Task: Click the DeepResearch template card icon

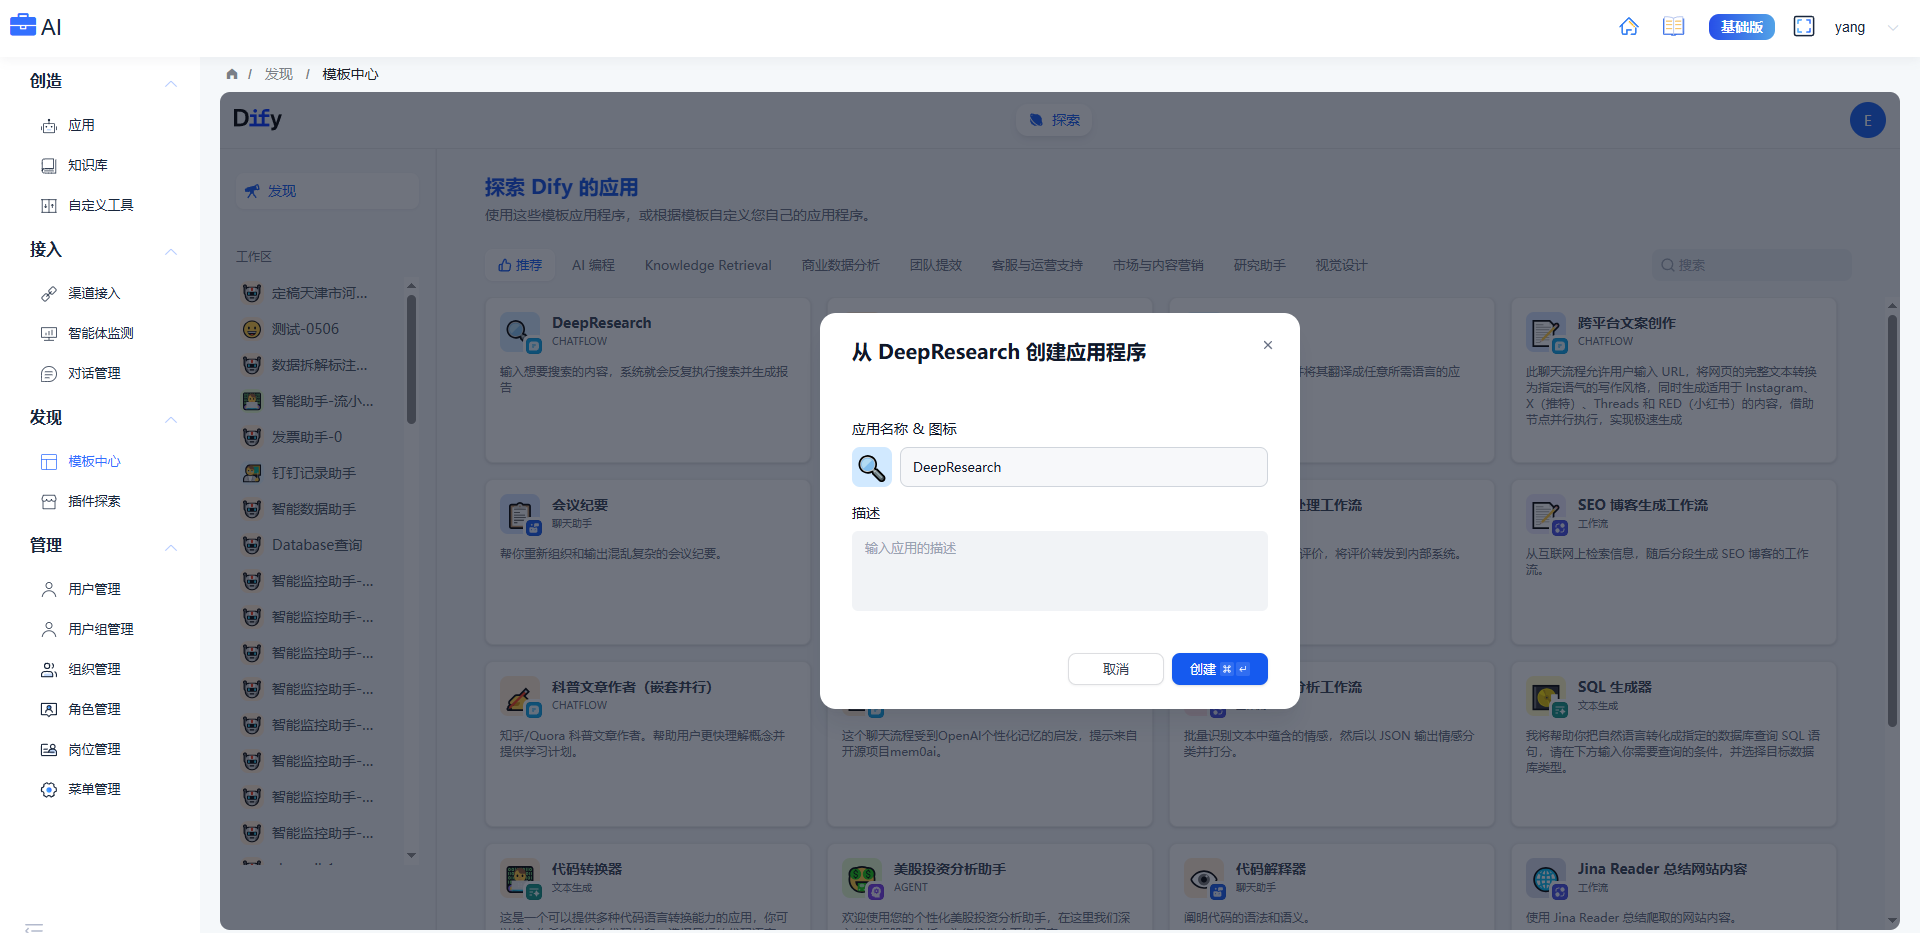Action: (x=520, y=331)
